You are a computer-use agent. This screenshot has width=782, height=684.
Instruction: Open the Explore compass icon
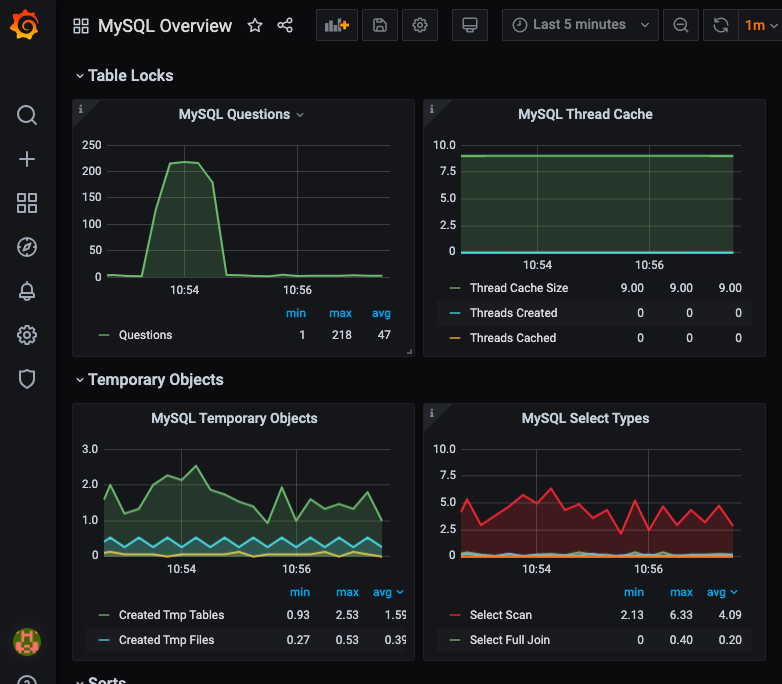(x=27, y=247)
